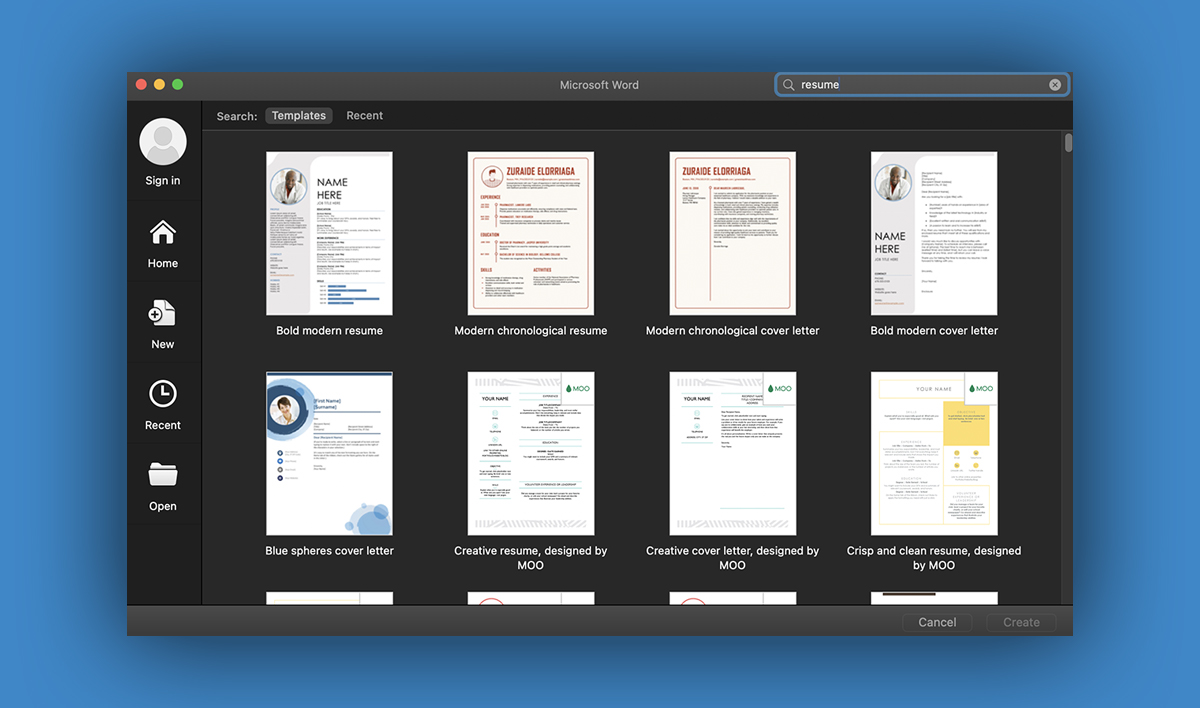Open the Bold modern resume template
This screenshot has height=708, width=1200.
pos(329,232)
